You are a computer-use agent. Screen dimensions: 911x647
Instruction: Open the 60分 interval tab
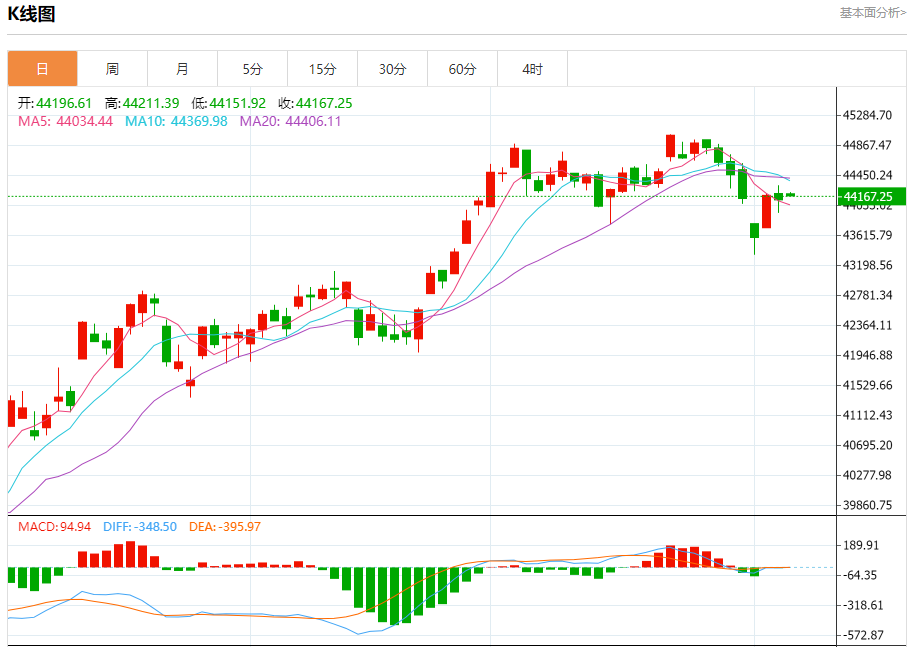[x=462, y=69]
